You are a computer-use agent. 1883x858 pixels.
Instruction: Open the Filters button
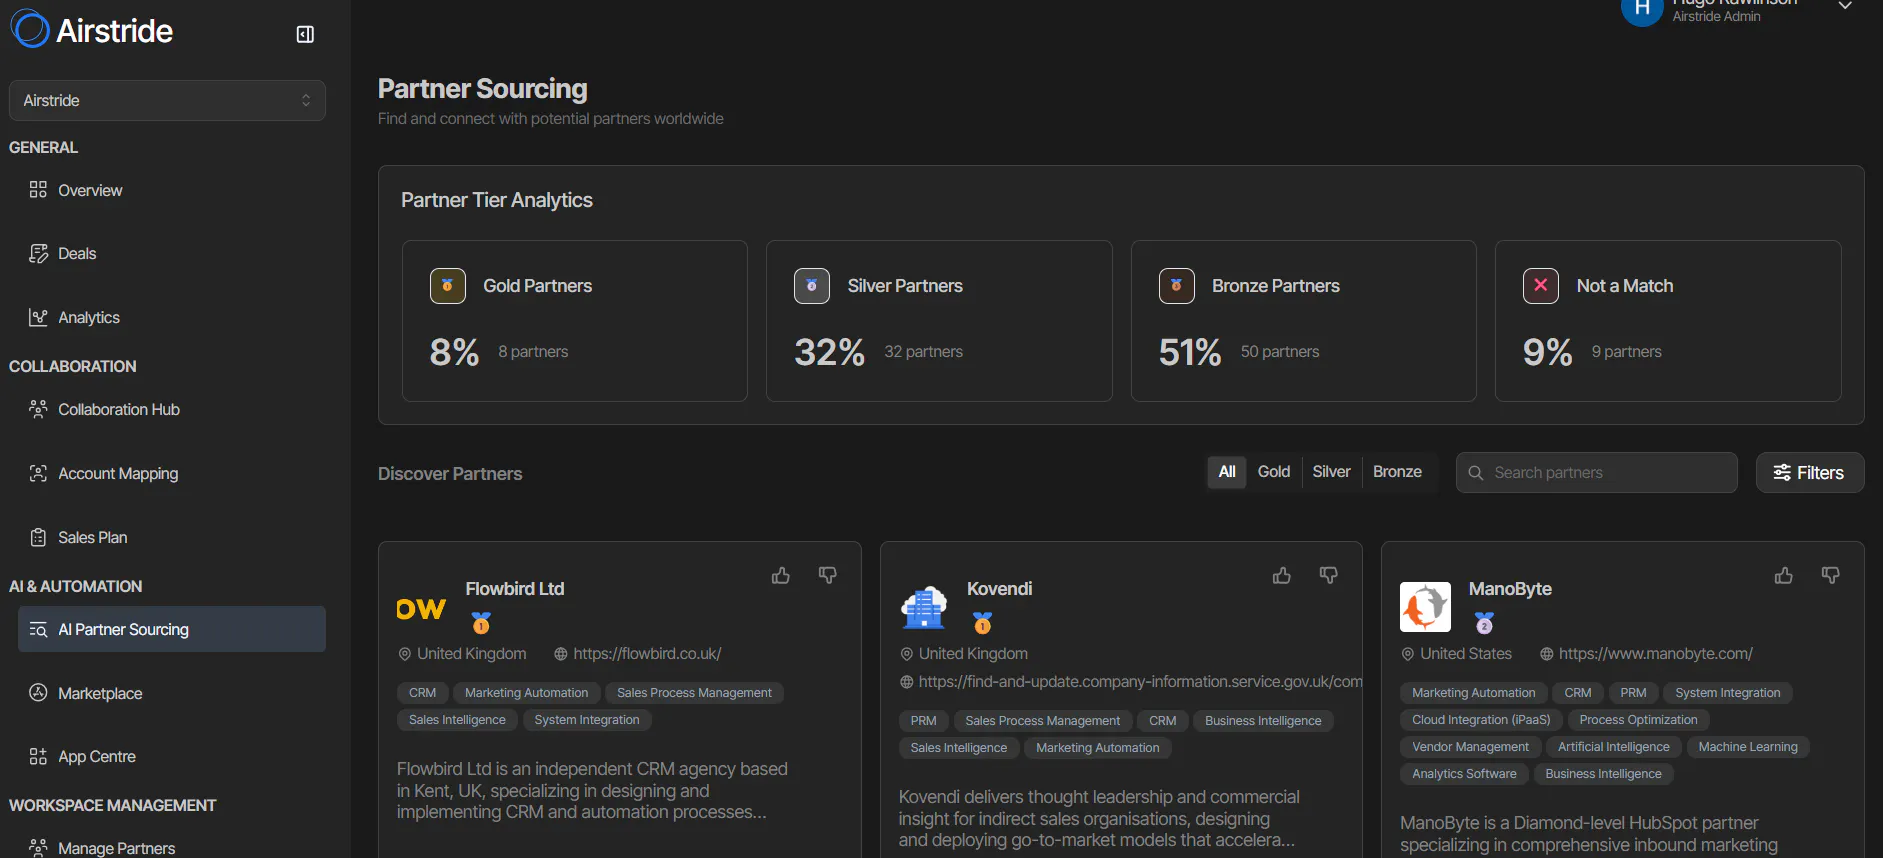[x=1810, y=473]
